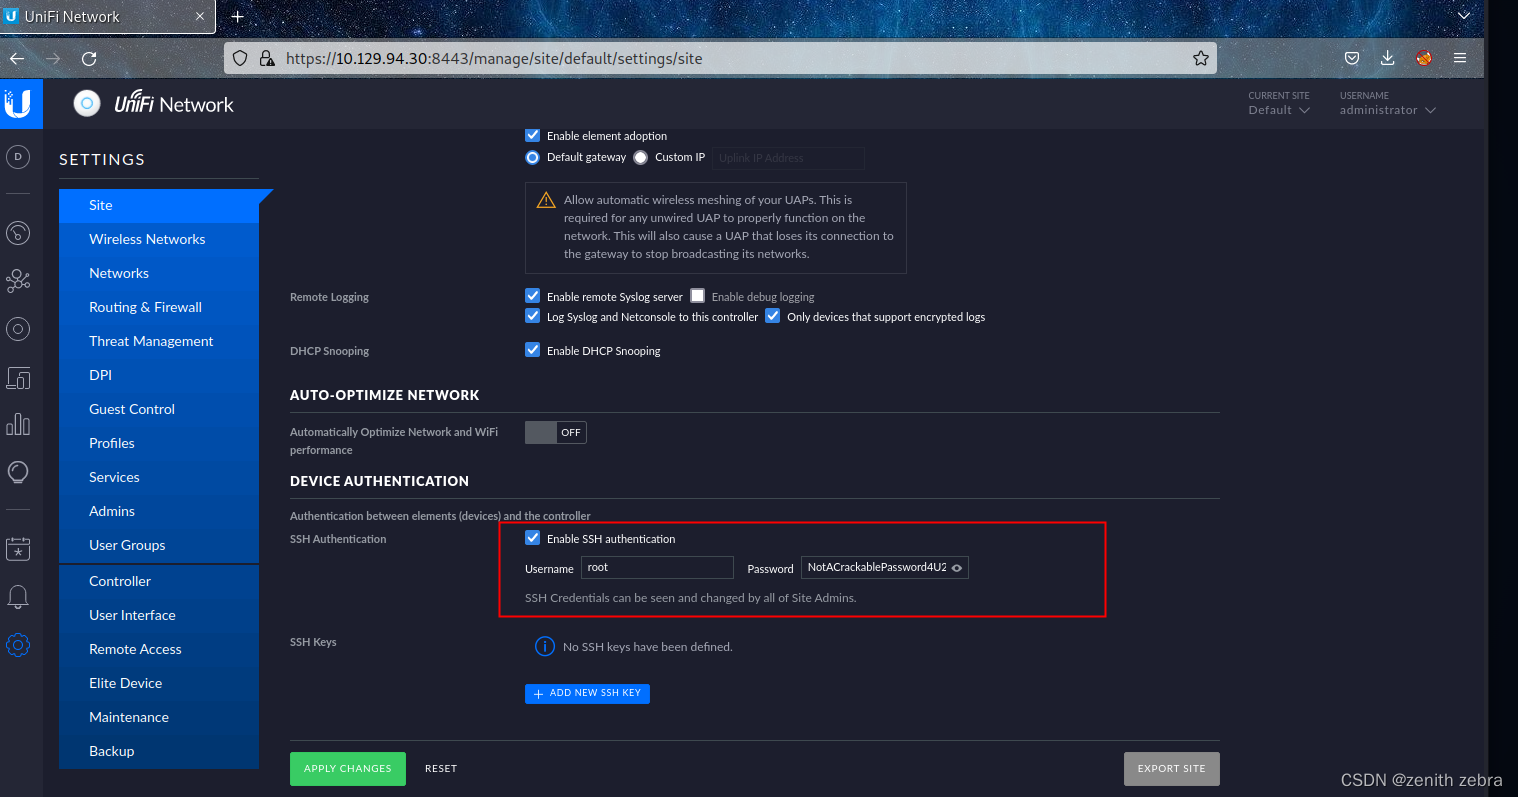The image size is (1518, 797).
Task: Open the Devices target icon in sidebar
Action: (x=18, y=329)
